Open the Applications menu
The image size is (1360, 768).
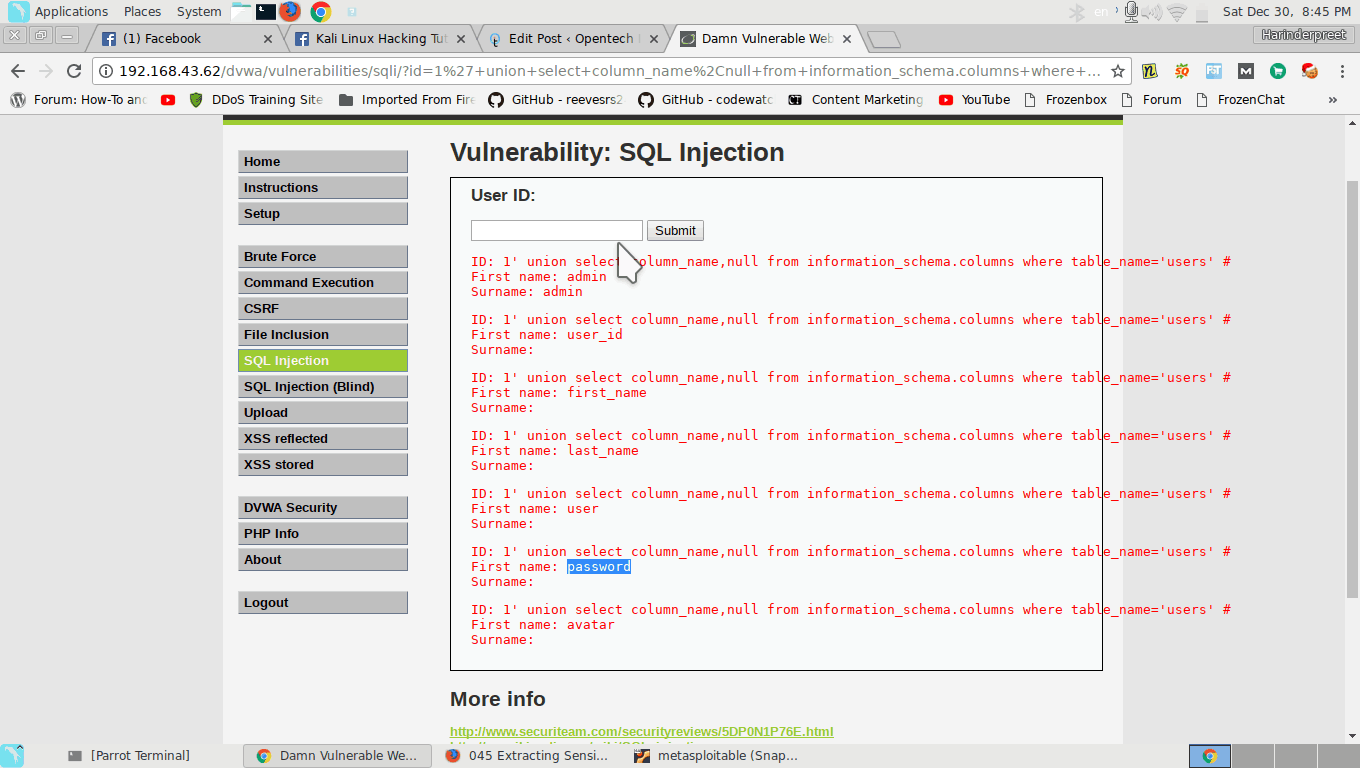tap(71, 12)
